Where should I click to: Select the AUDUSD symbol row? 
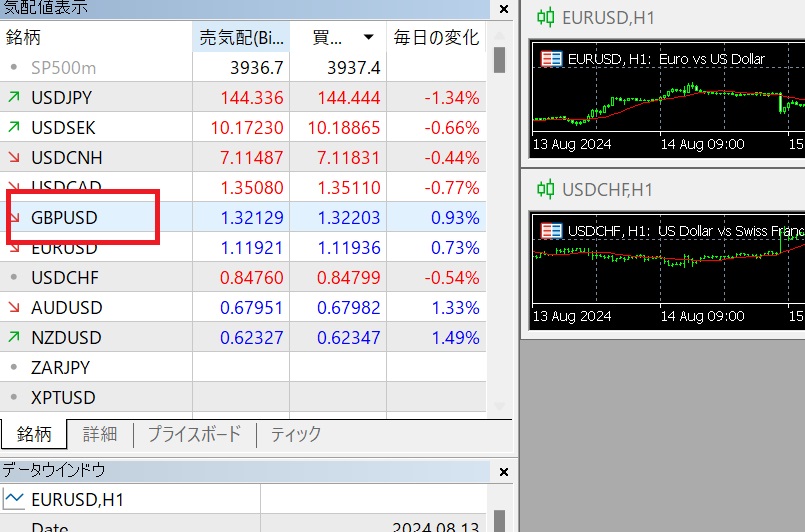click(243, 307)
